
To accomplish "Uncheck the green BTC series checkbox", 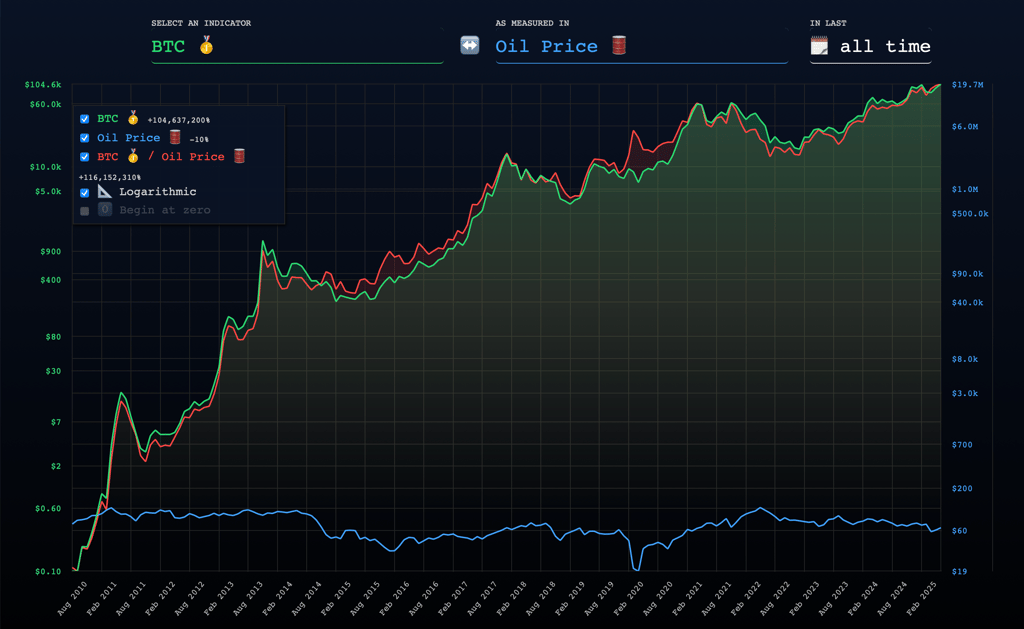I will point(84,119).
